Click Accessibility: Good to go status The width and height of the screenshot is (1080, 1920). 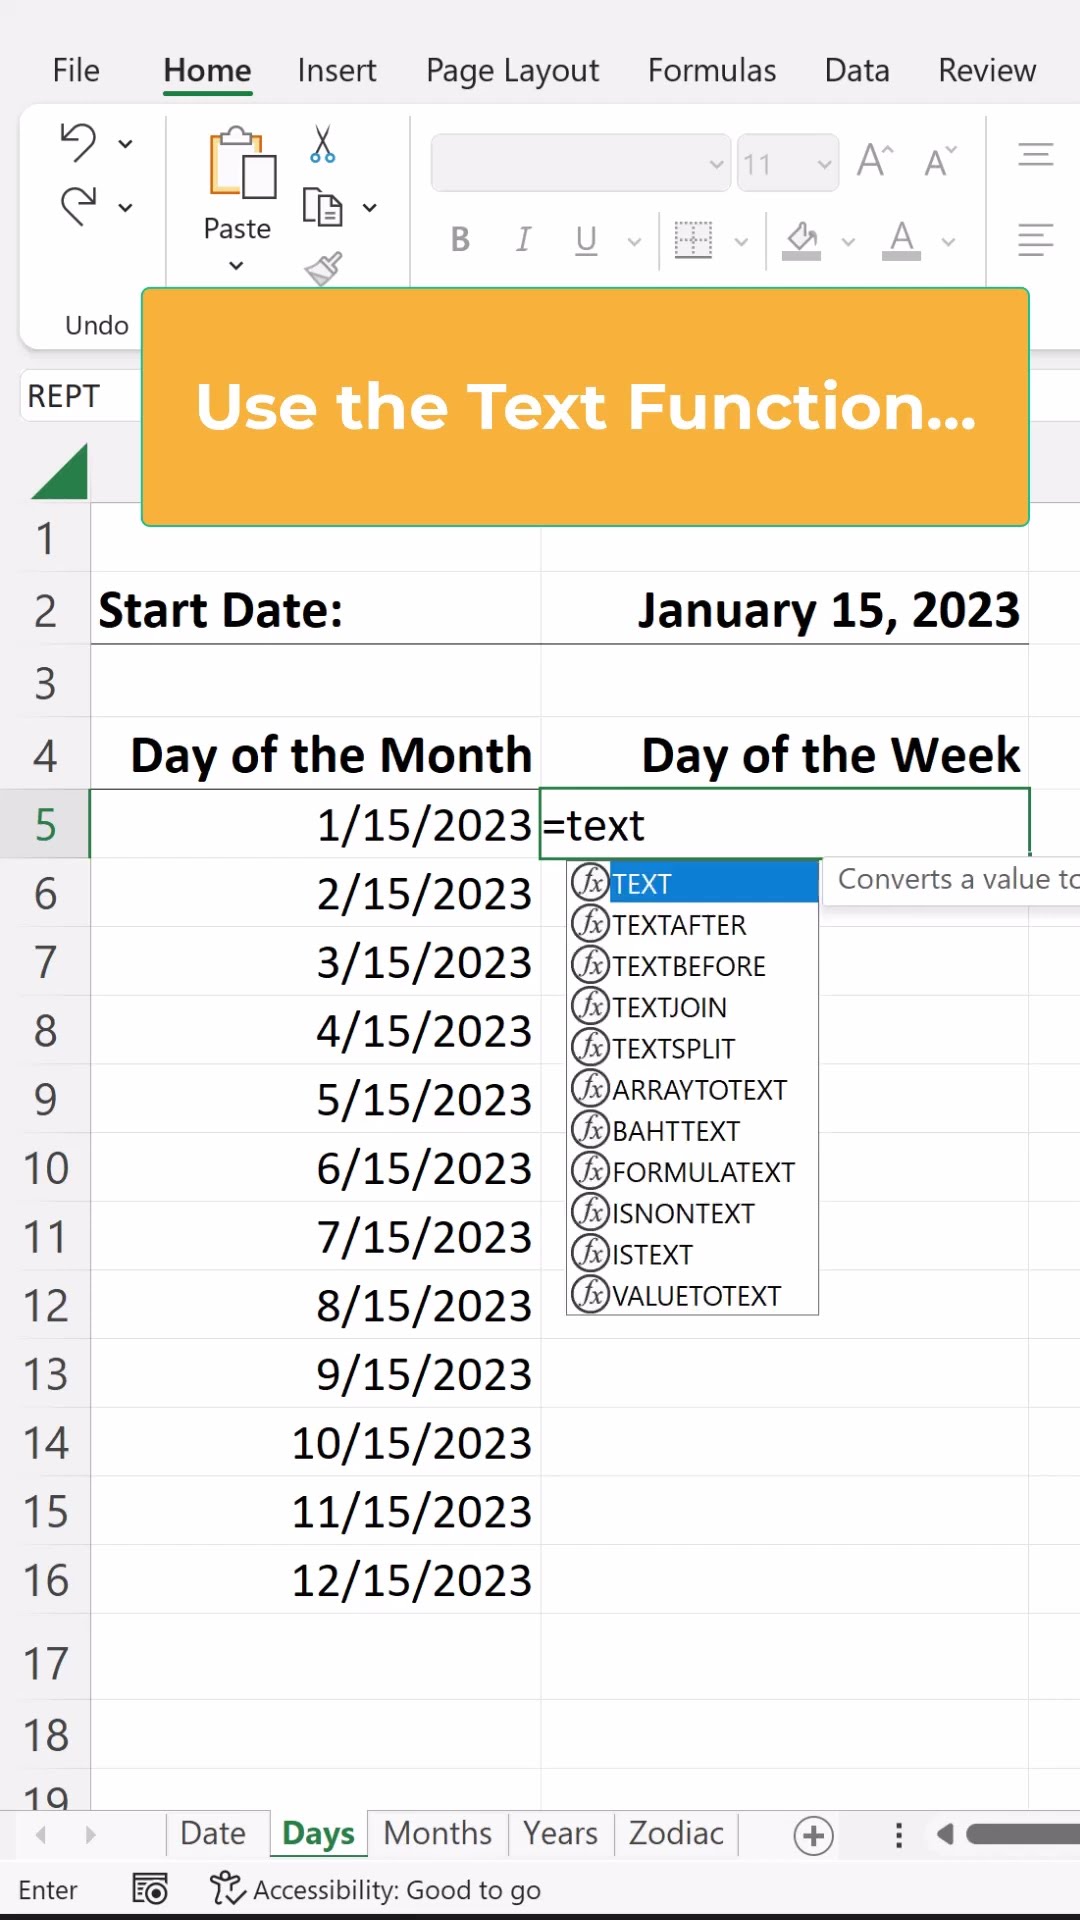[x=396, y=1890]
